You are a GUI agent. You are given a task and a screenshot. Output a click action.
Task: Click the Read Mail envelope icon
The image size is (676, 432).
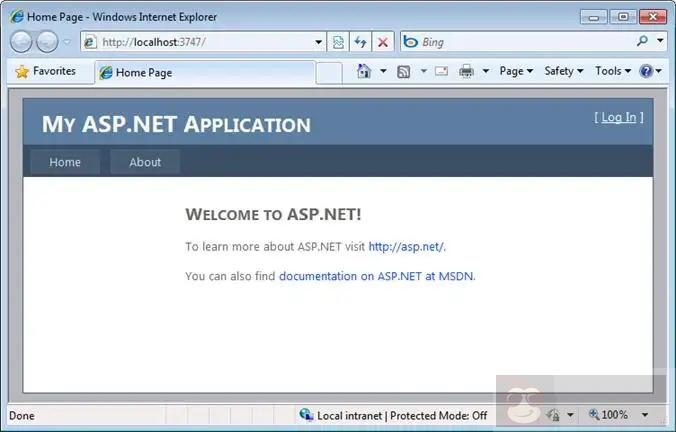tap(441, 71)
